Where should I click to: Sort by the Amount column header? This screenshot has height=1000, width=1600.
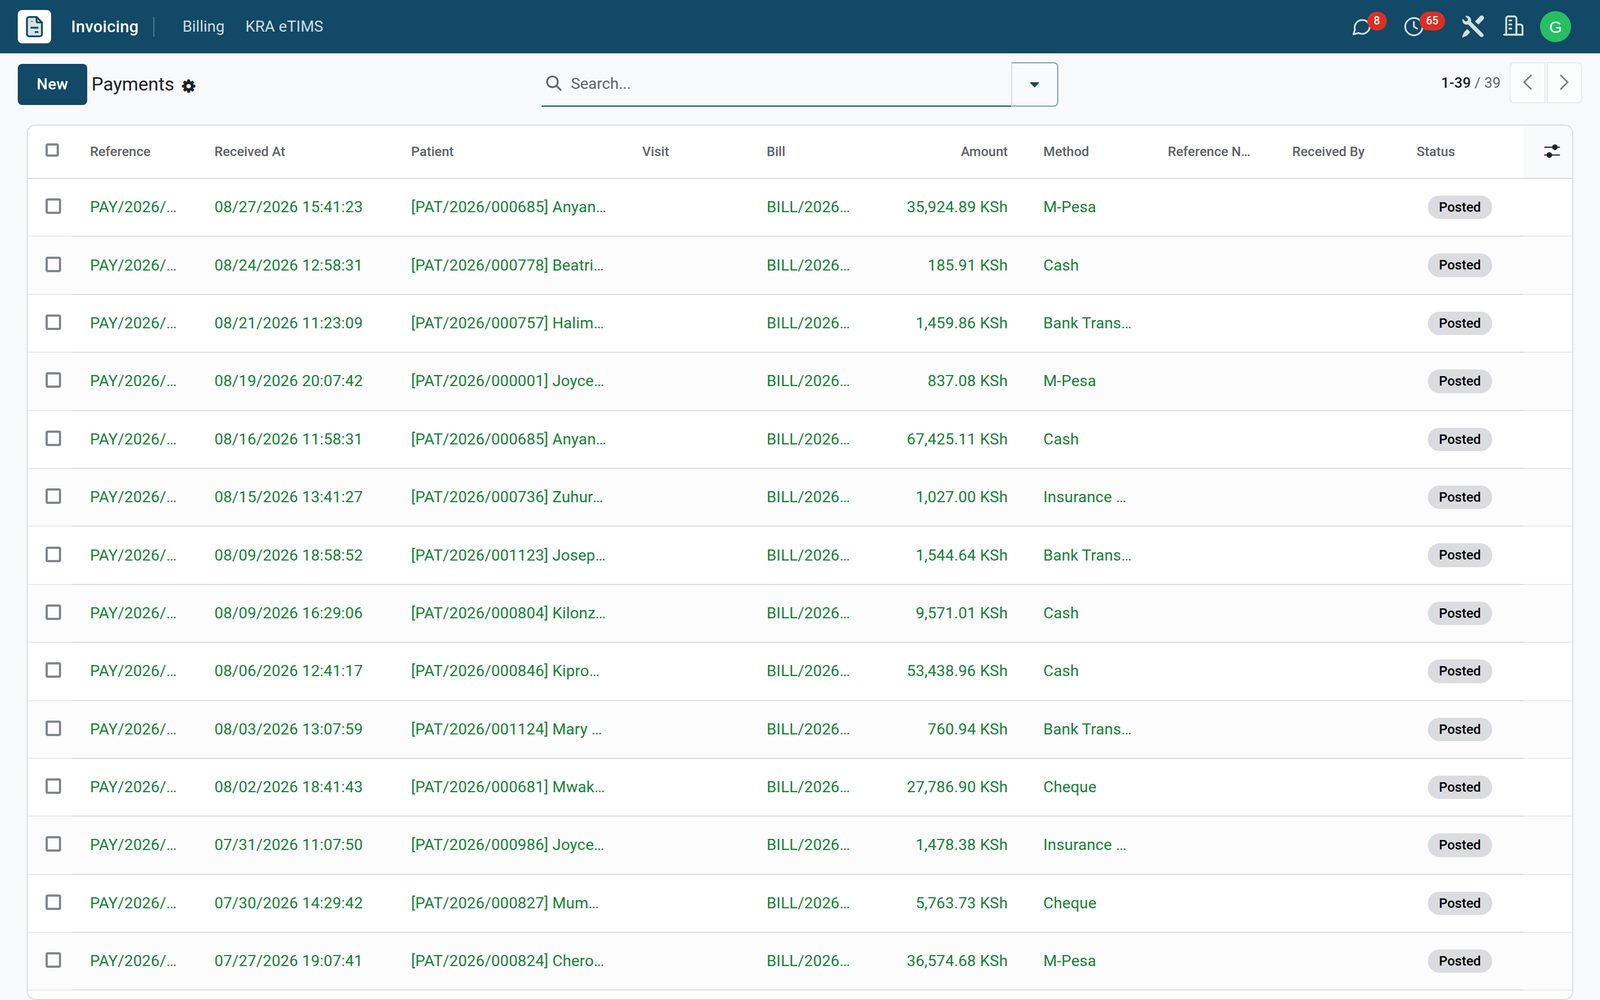(984, 152)
